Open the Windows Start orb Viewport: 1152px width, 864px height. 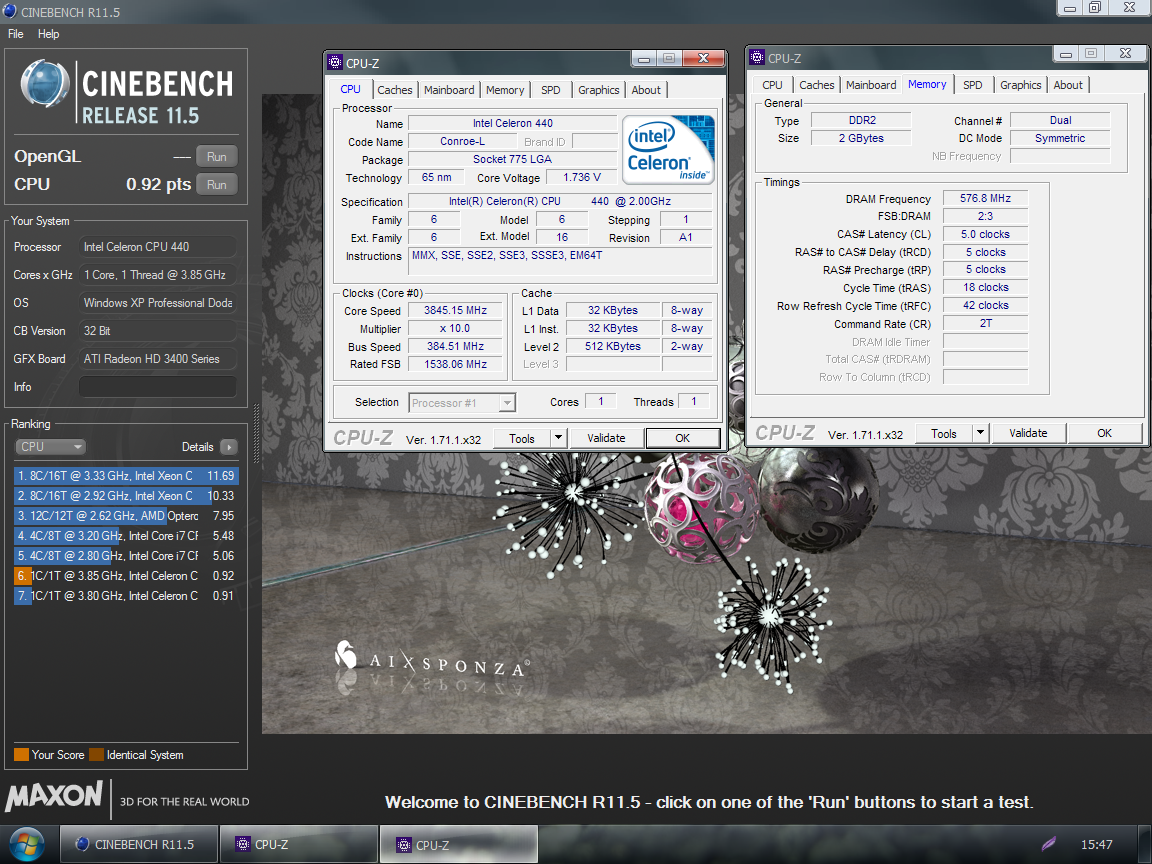[x=26, y=845]
